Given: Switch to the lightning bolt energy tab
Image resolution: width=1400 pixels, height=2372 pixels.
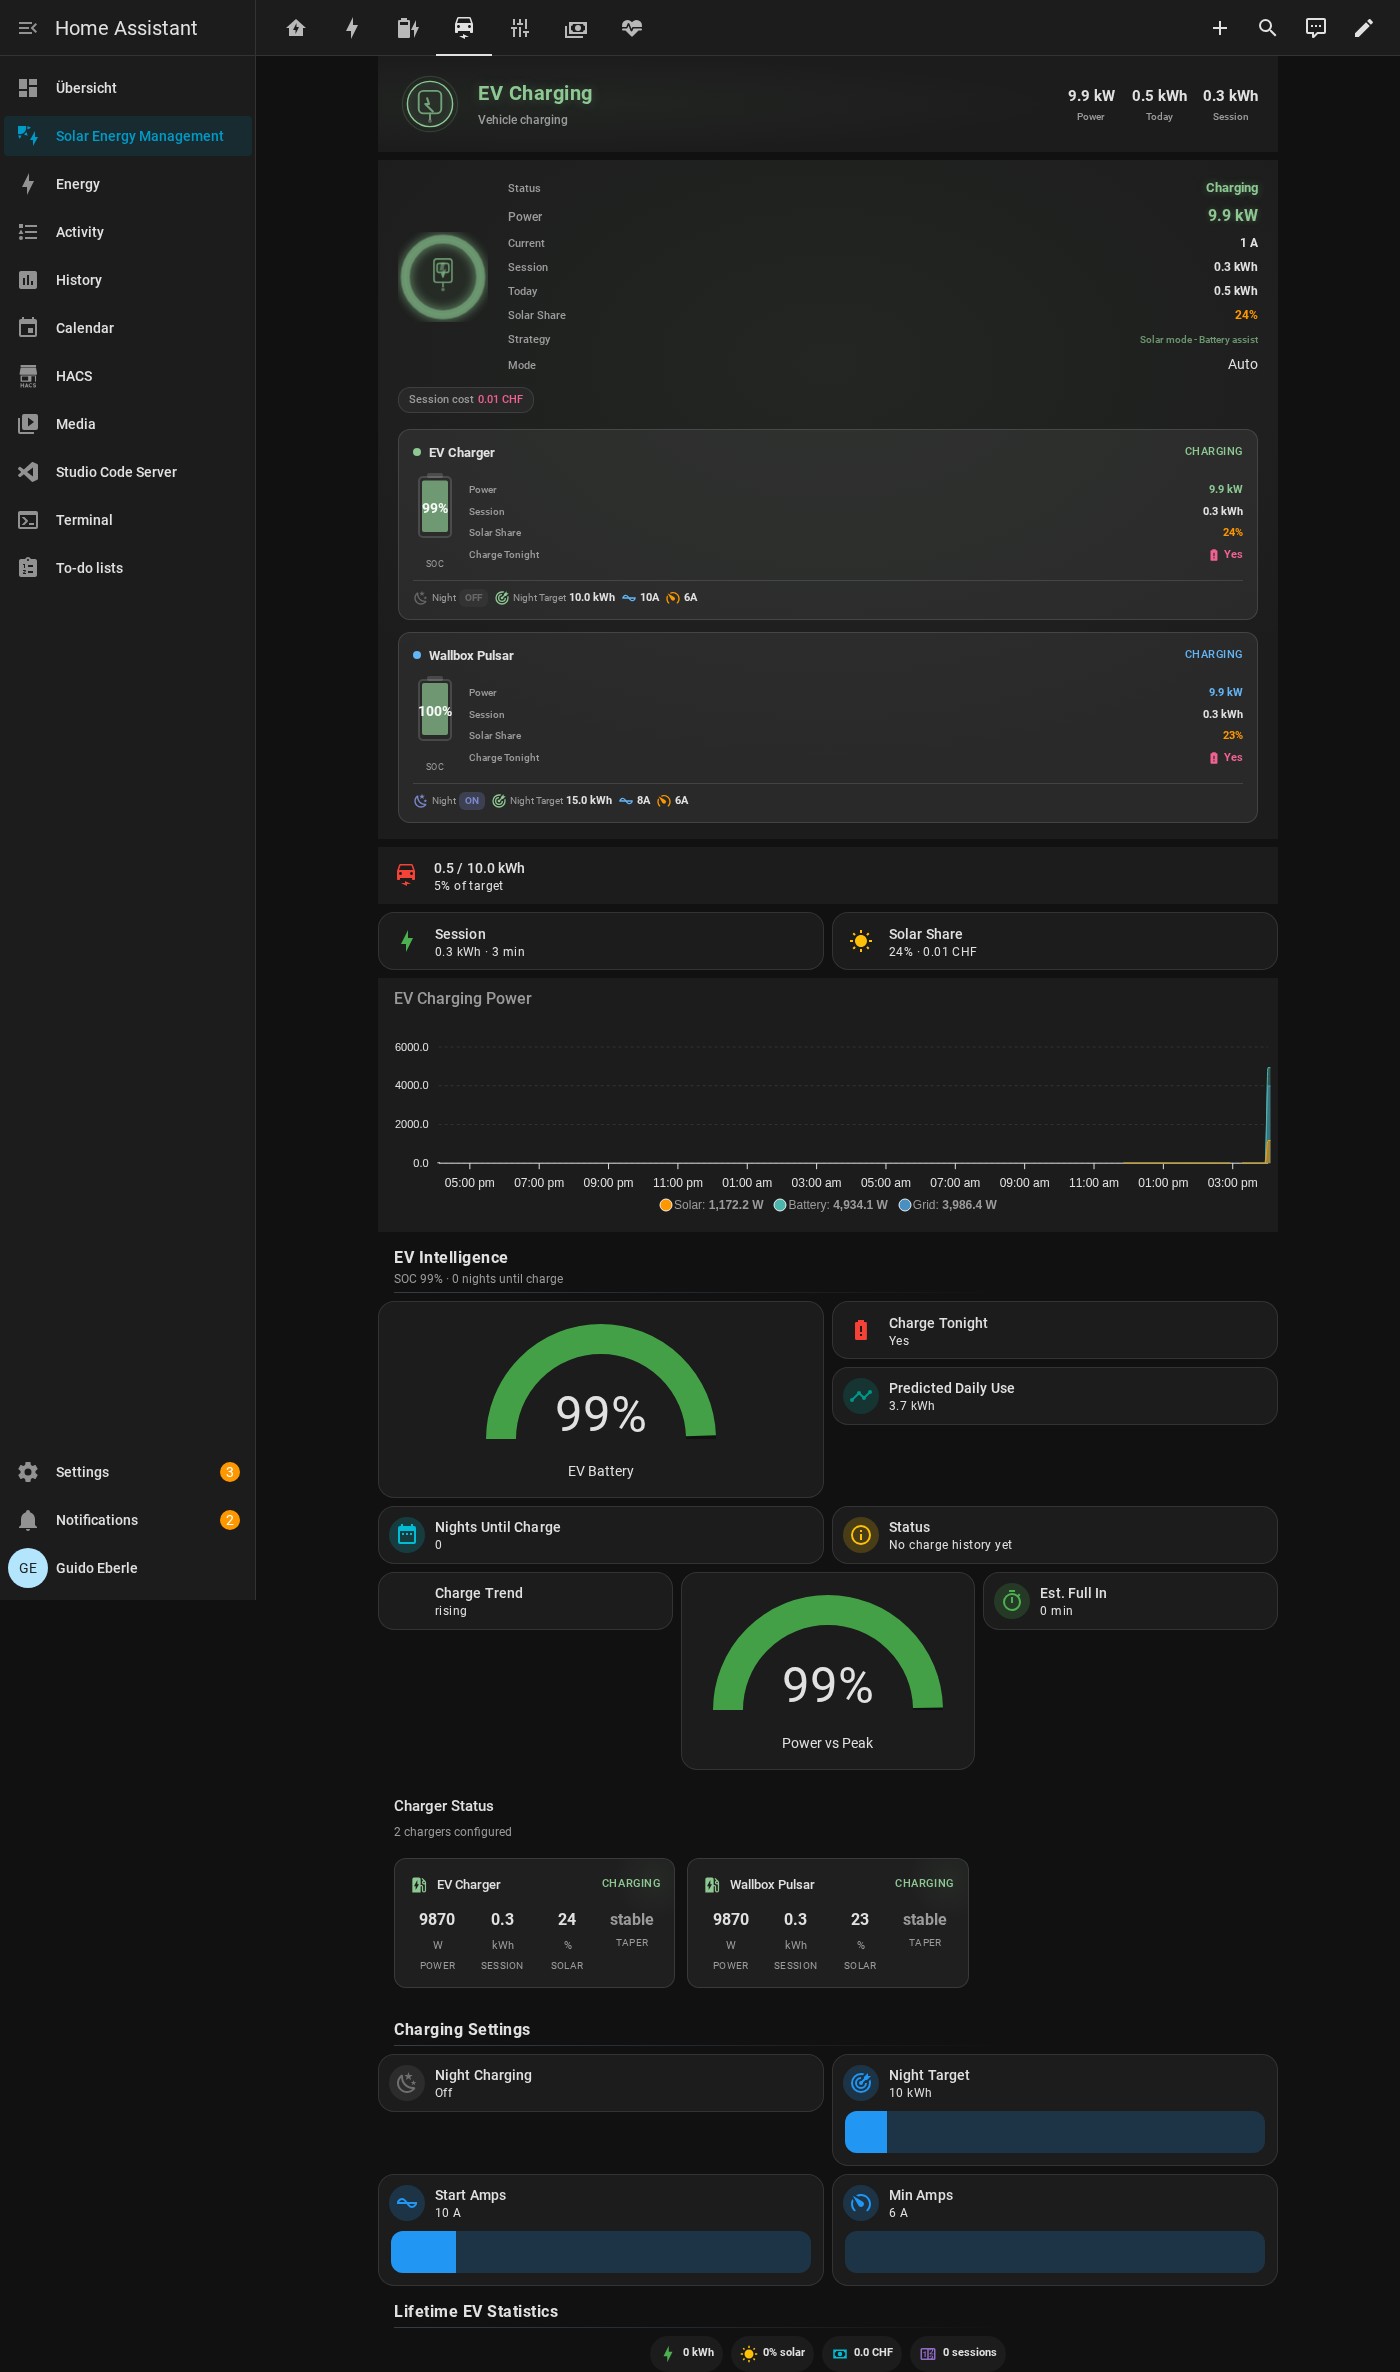Looking at the screenshot, I should point(352,28).
